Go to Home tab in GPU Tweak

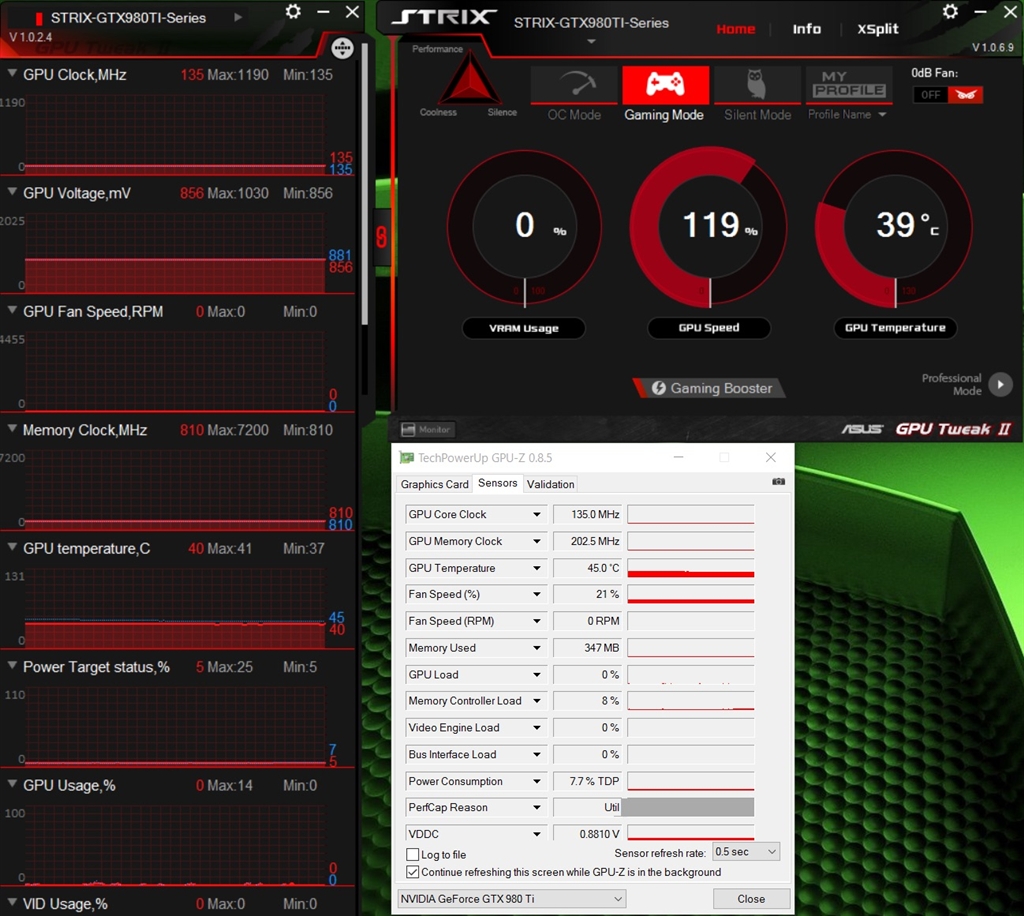(x=735, y=29)
